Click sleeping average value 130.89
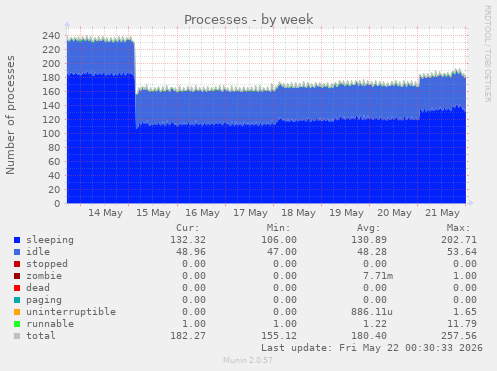 pos(369,240)
